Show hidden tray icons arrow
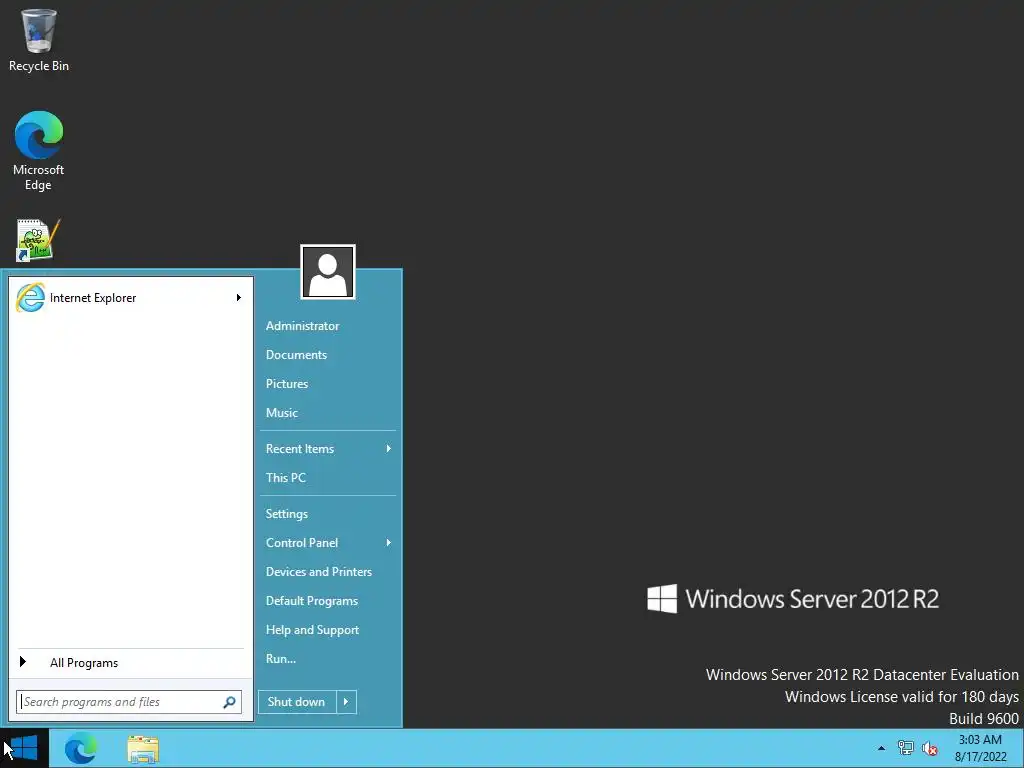Viewport: 1024px width, 768px height. pyautogui.click(x=881, y=748)
